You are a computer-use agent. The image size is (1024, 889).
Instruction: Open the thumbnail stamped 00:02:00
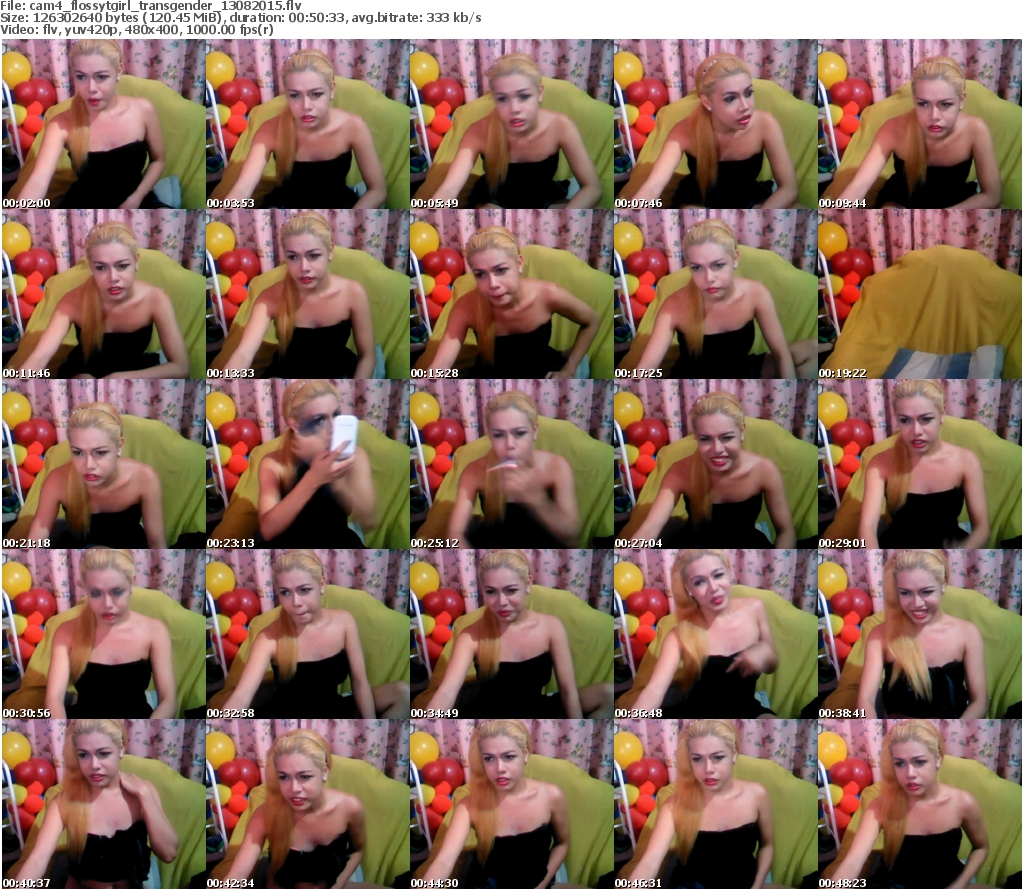tap(103, 124)
